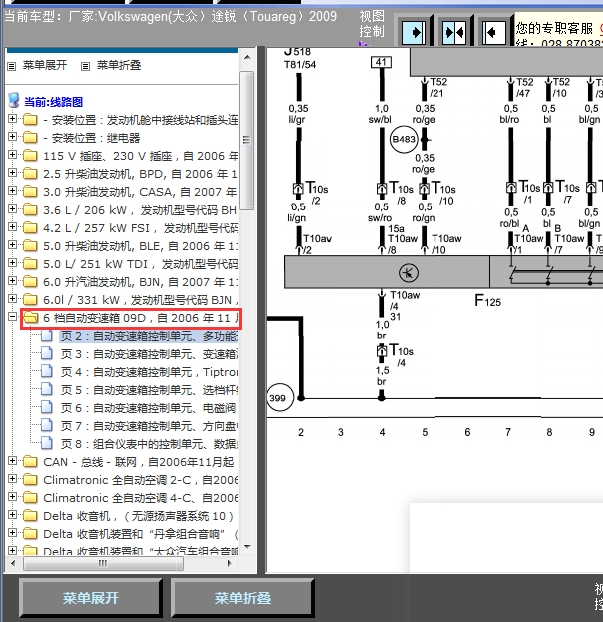Click the backlight symbol in diagram component
The height and width of the screenshot is (622, 603).
coord(408,273)
